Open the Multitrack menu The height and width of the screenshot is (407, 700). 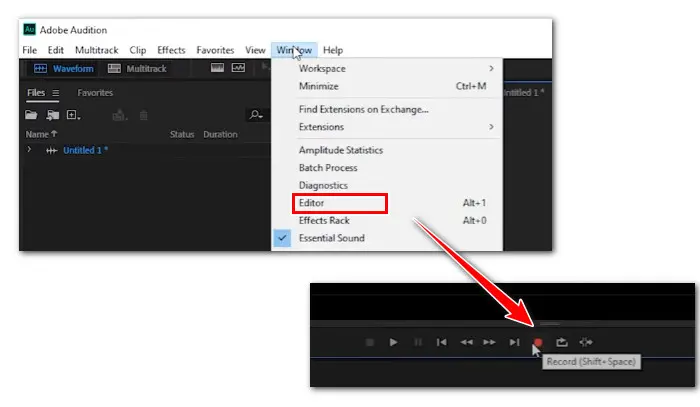click(x=96, y=50)
